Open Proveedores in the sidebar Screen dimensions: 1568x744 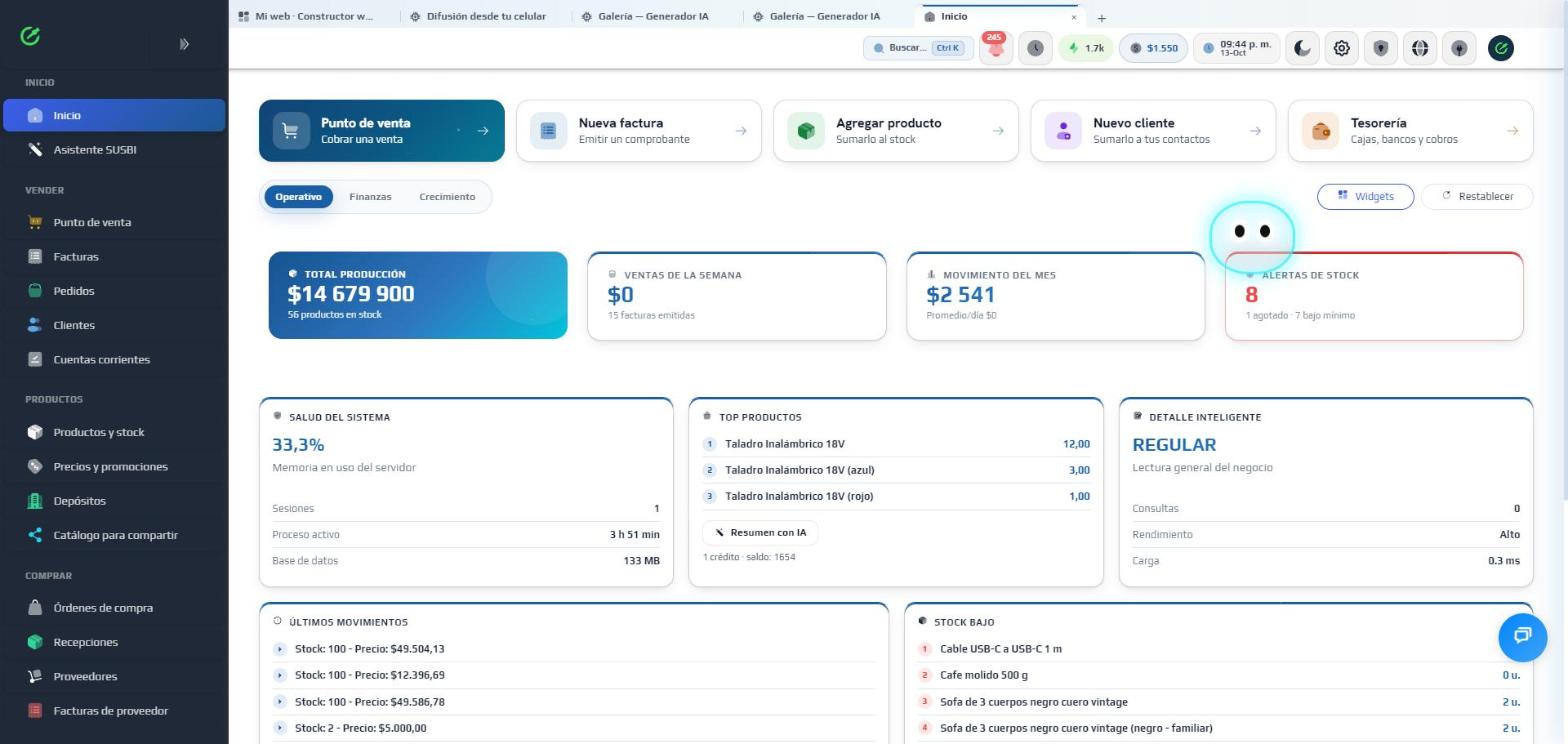click(114, 676)
